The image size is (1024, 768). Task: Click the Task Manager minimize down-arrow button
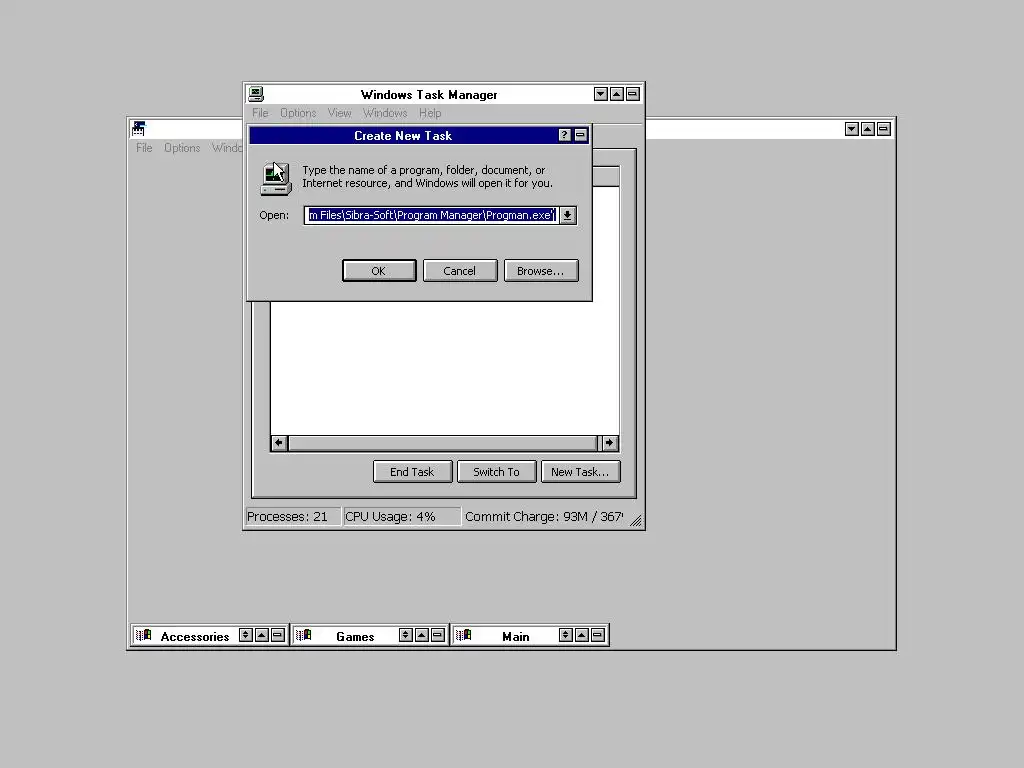point(601,94)
